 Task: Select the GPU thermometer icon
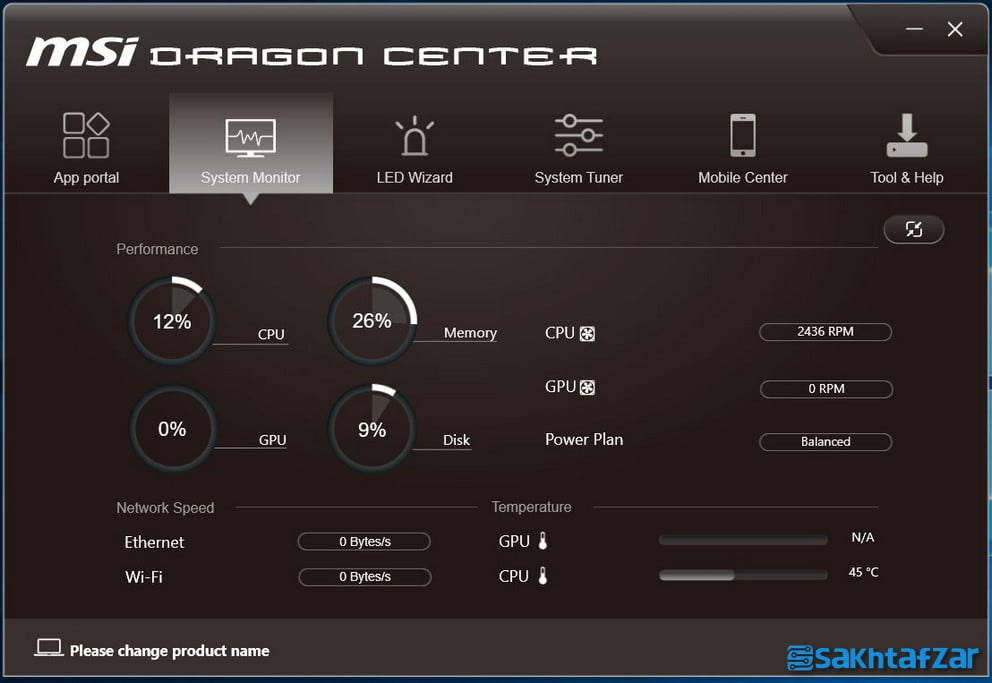[544, 541]
